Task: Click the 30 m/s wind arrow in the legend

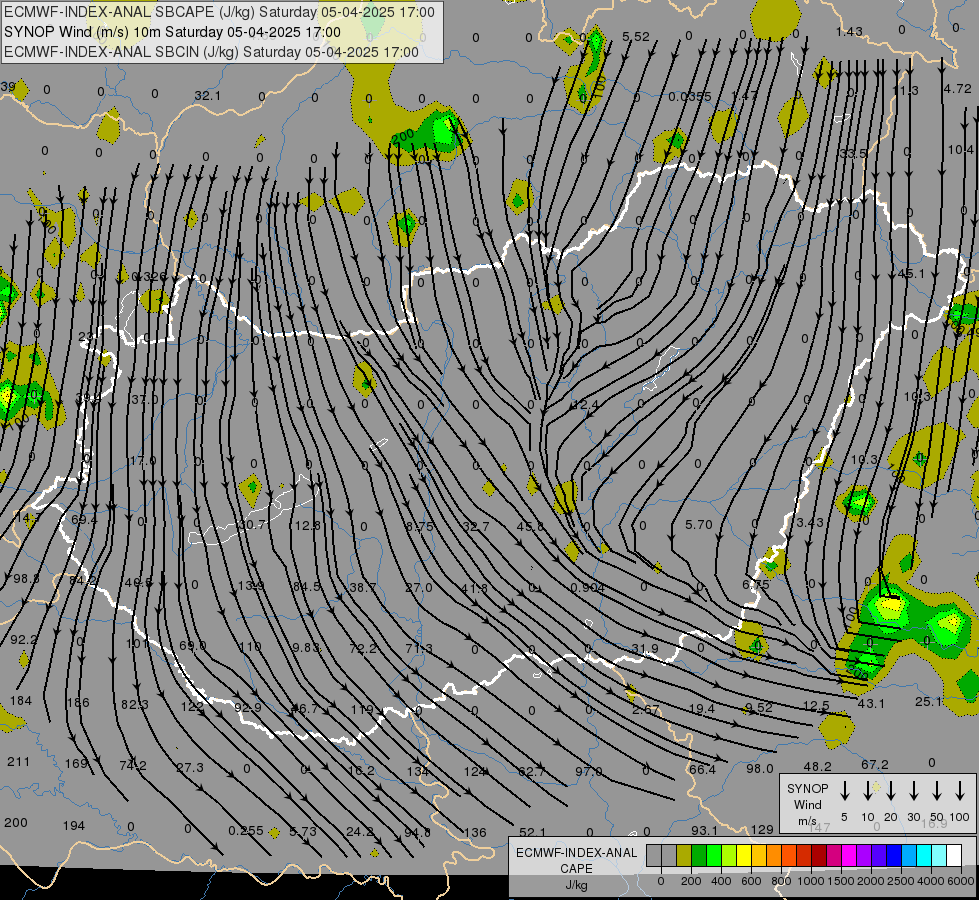Action: (x=914, y=791)
